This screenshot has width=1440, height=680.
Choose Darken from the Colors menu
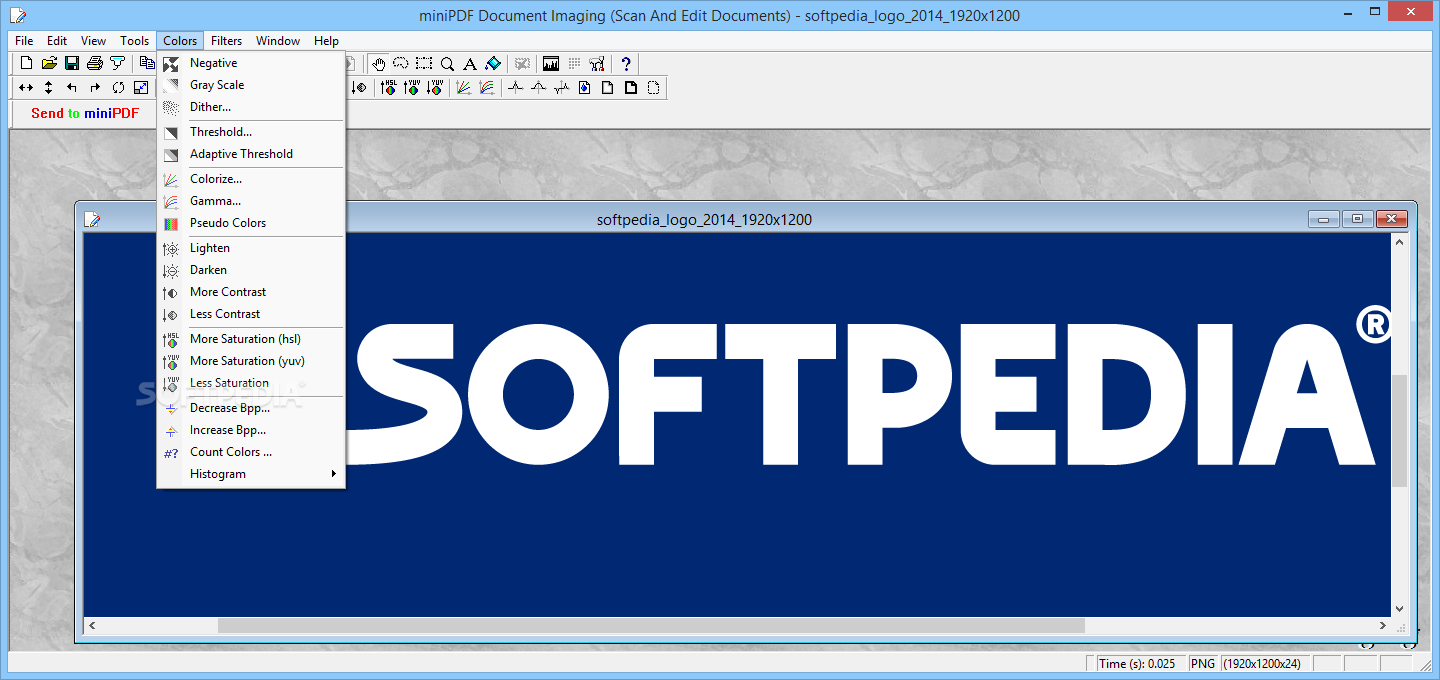[x=251, y=270]
